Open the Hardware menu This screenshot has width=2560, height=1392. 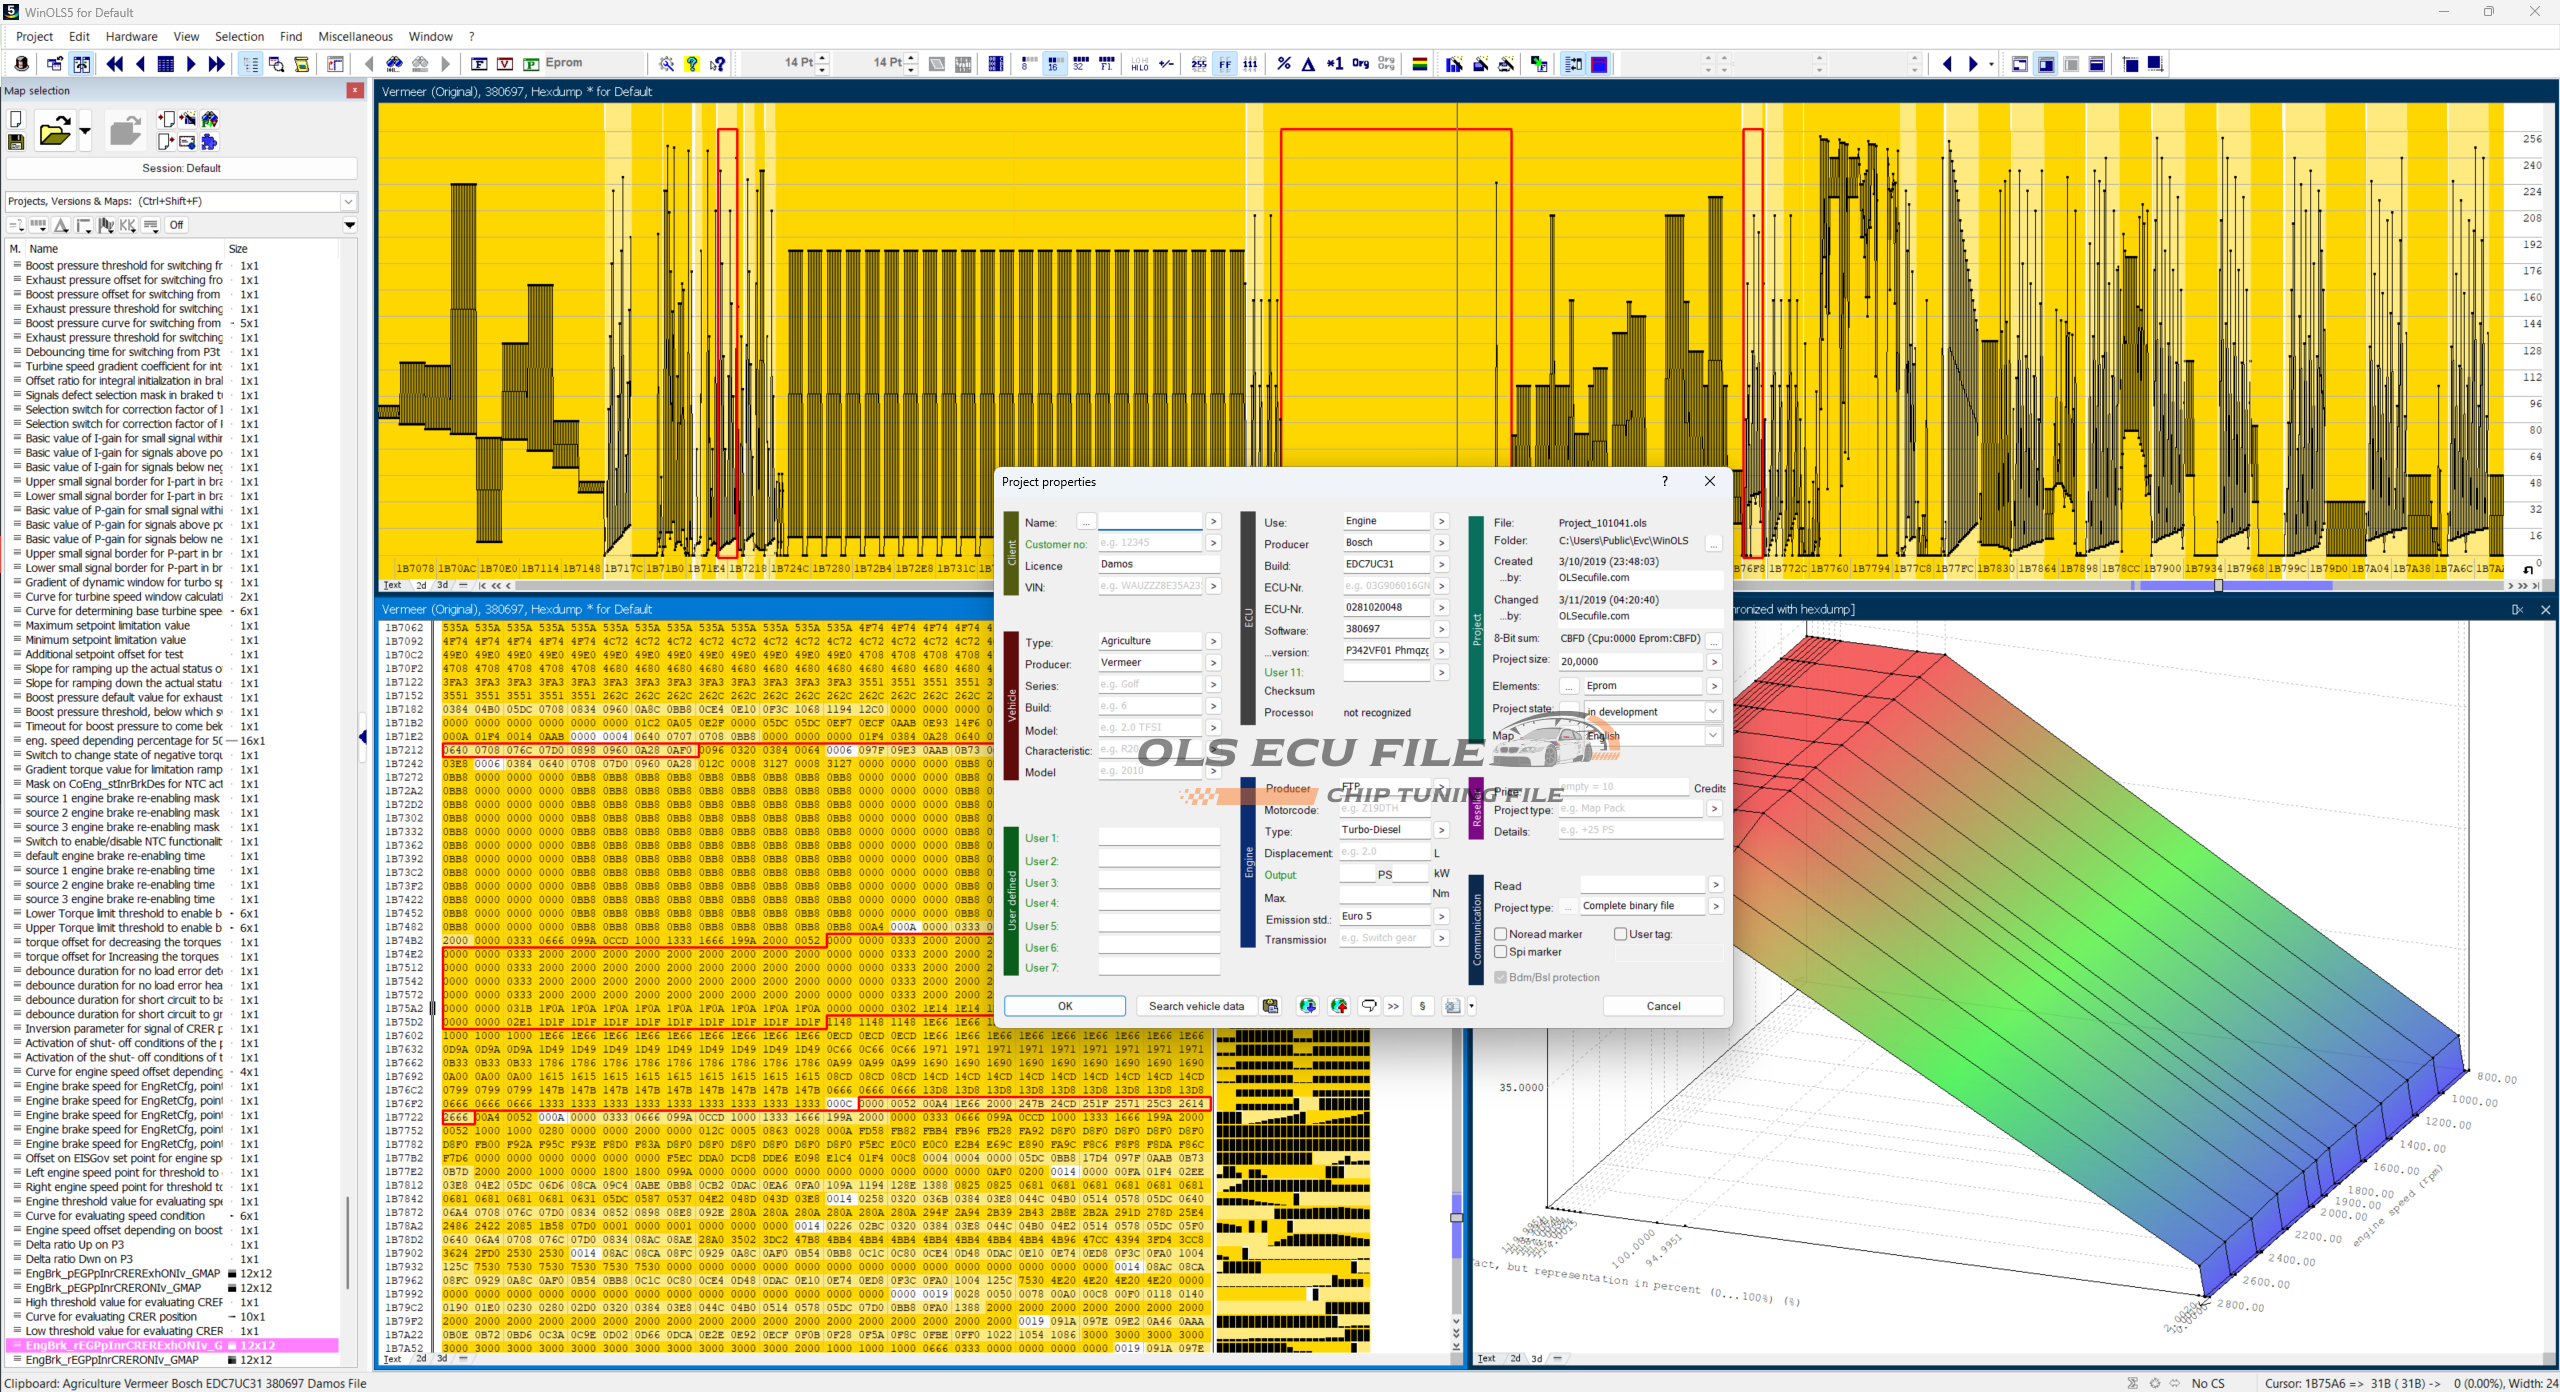131,36
